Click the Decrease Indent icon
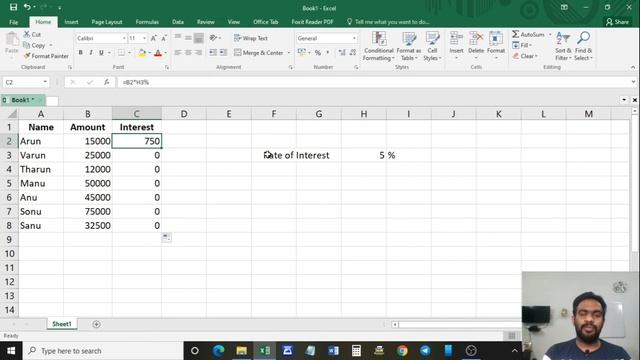The height and width of the screenshot is (360, 640). click(x=213, y=53)
